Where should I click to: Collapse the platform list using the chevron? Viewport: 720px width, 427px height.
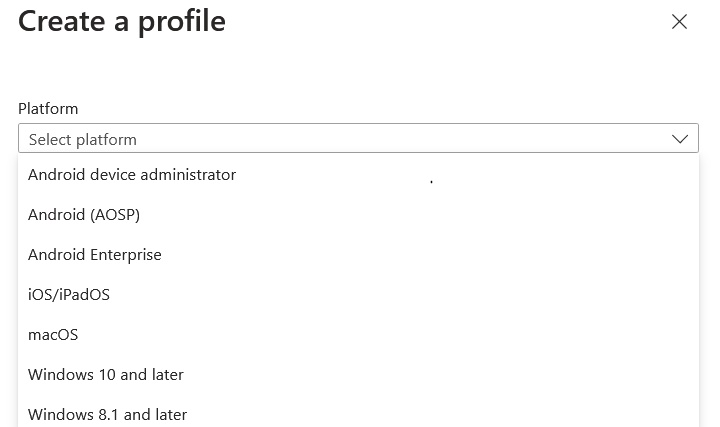(680, 139)
